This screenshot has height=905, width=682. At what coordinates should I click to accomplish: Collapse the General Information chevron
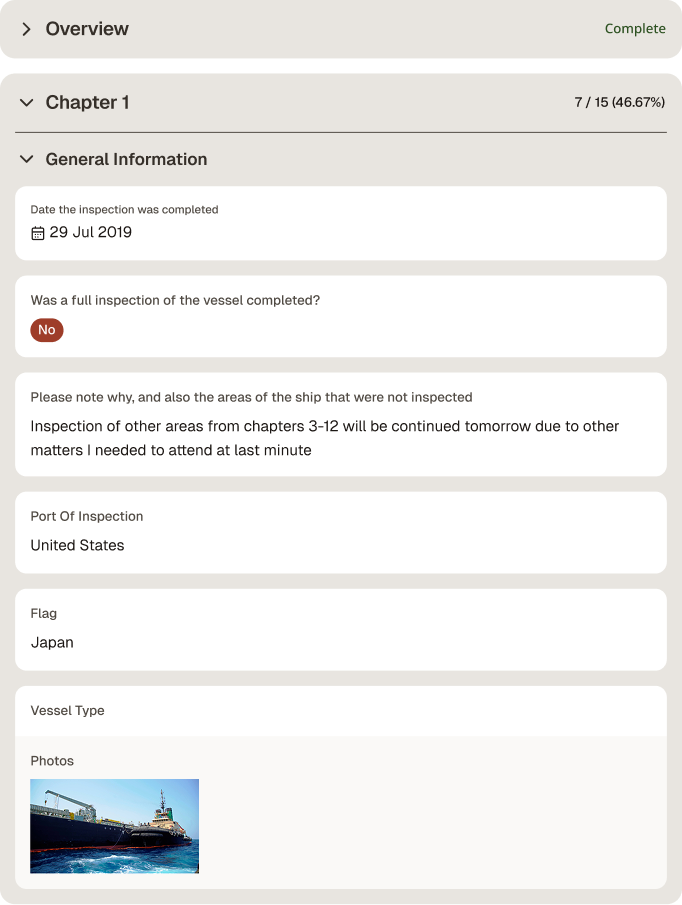26,159
